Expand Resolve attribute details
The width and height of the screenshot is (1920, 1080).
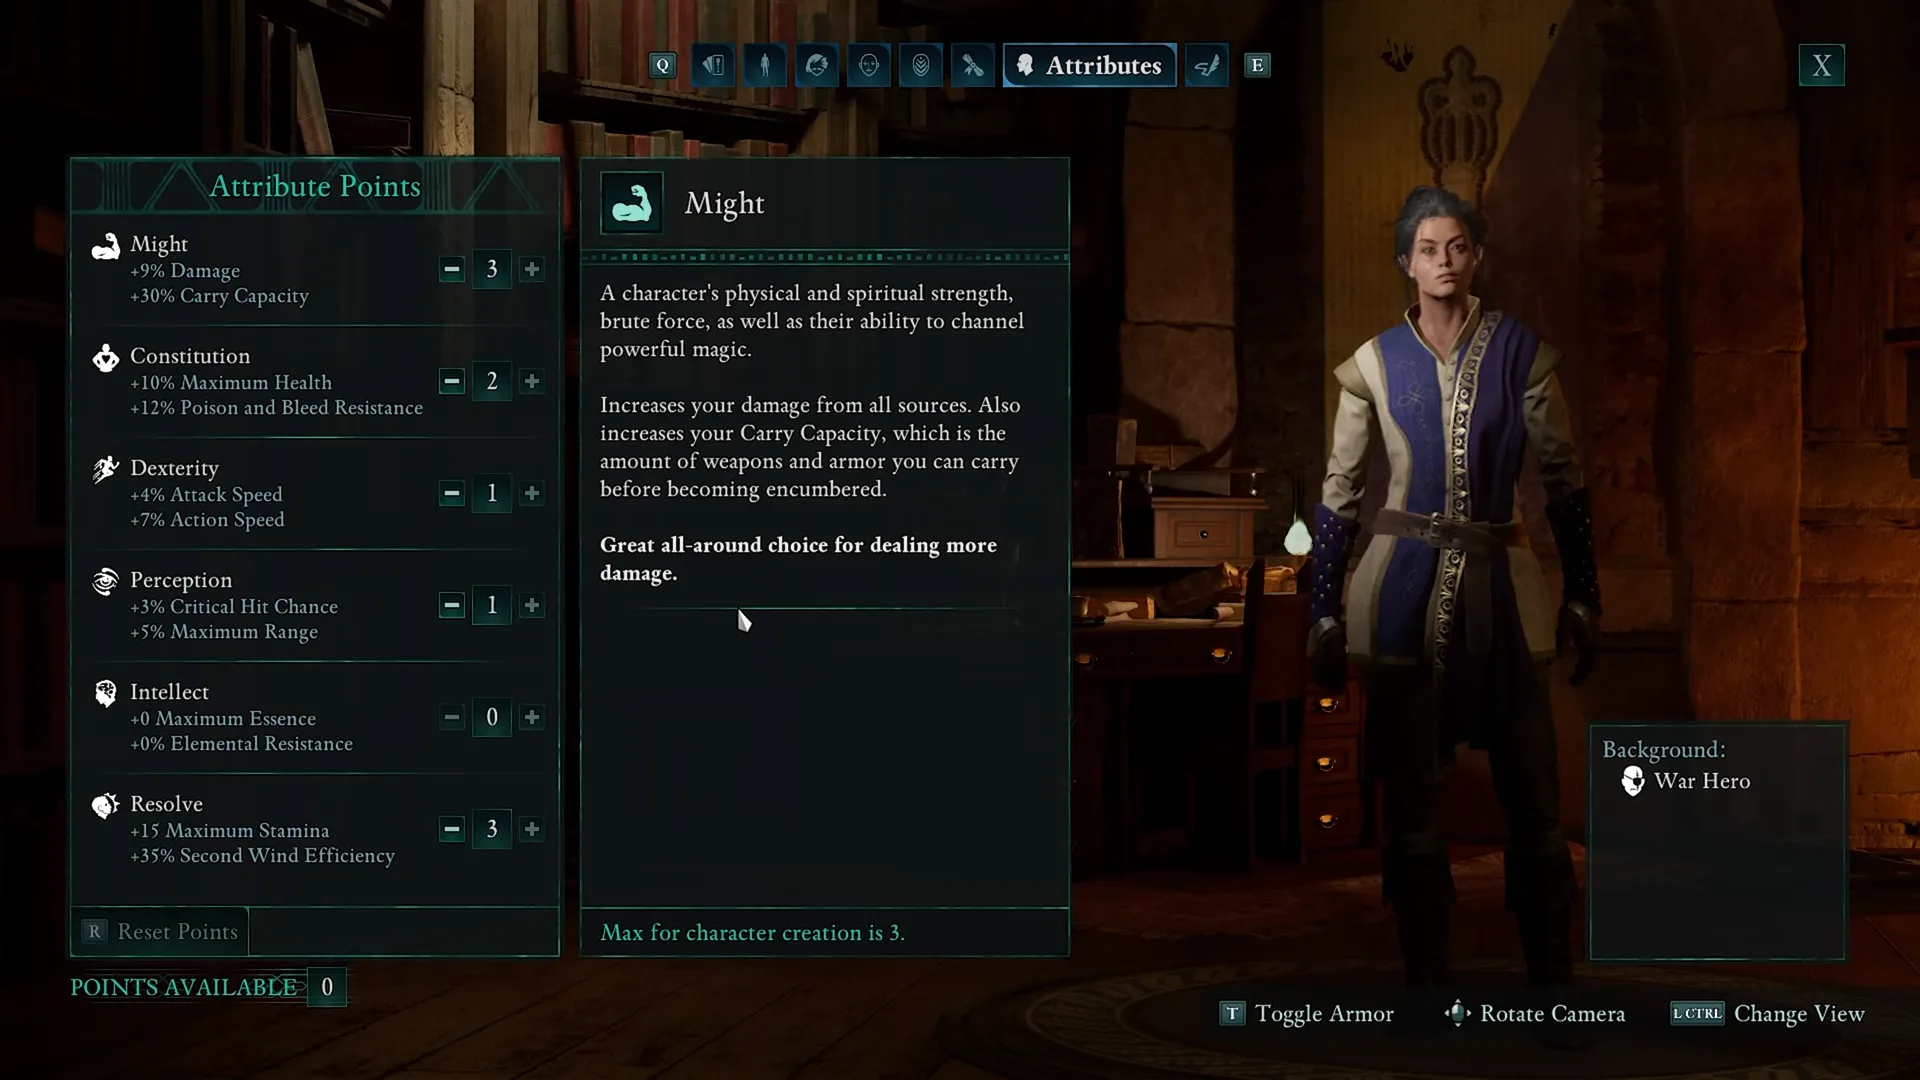[167, 804]
